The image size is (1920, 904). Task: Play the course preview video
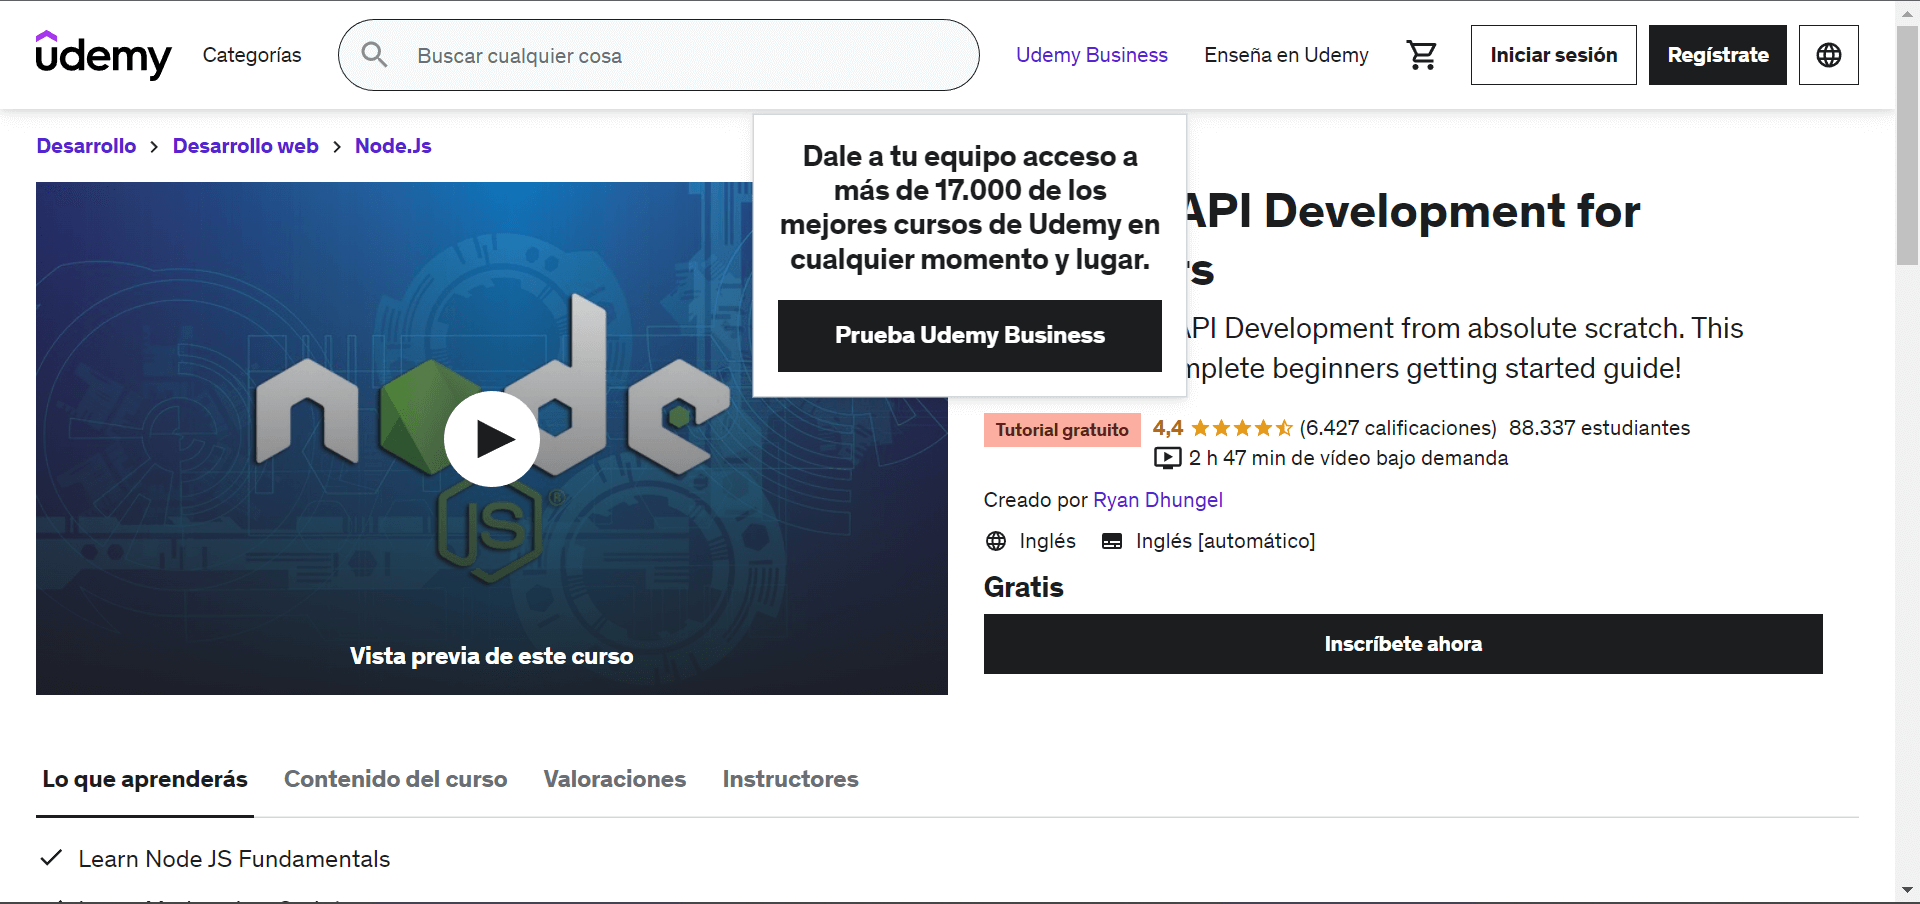pyautogui.click(x=492, y=438)
